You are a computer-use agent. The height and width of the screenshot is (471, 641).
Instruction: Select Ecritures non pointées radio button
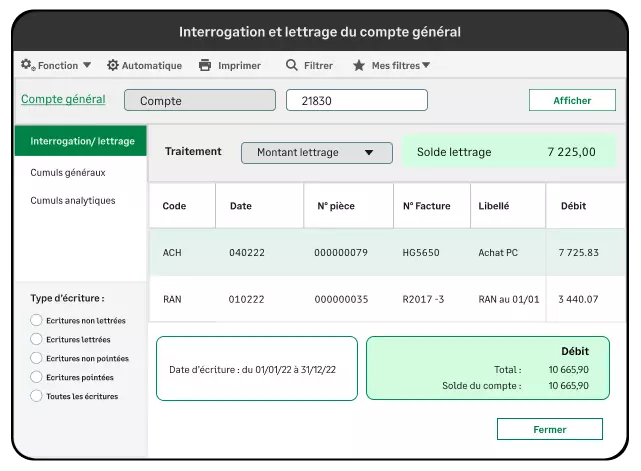click(36, 358)
